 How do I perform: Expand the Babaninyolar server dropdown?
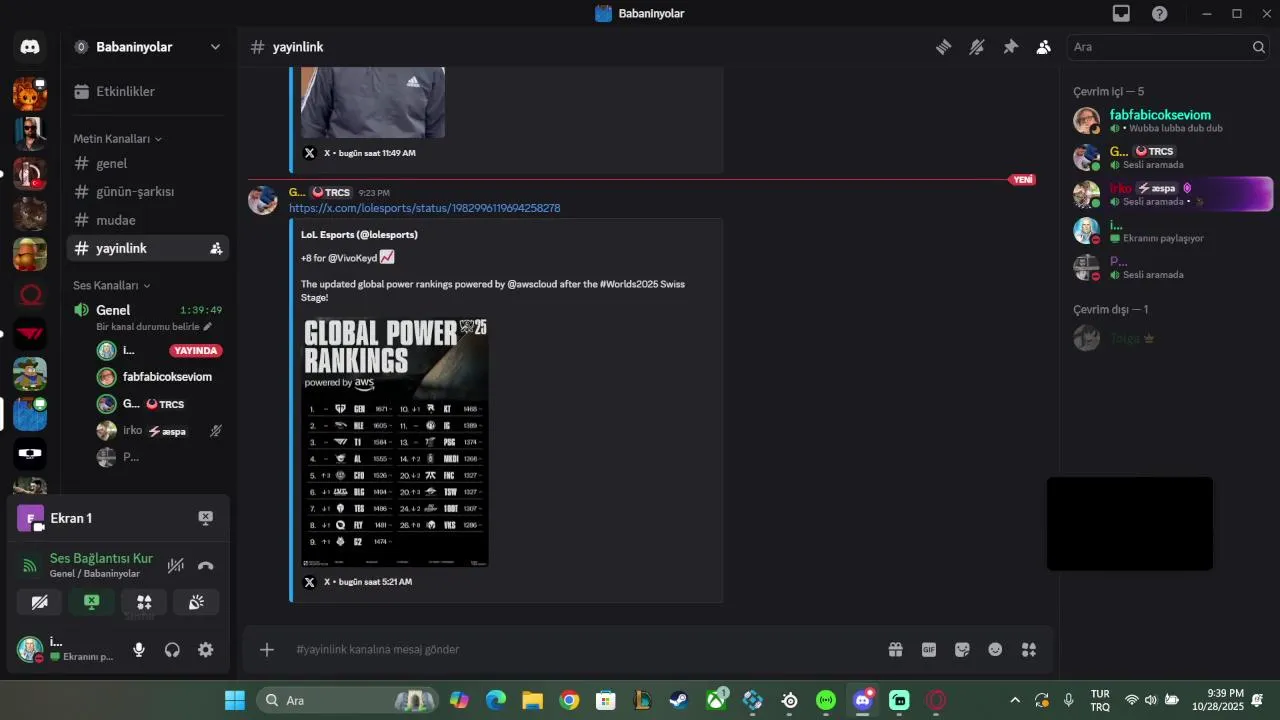click(x=215, y=47)
